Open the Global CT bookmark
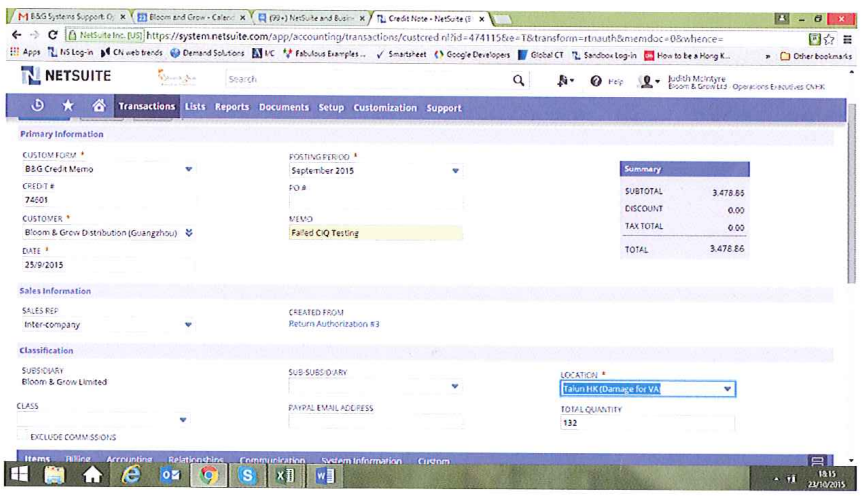861x496 pixels. [x=541, y=55]
